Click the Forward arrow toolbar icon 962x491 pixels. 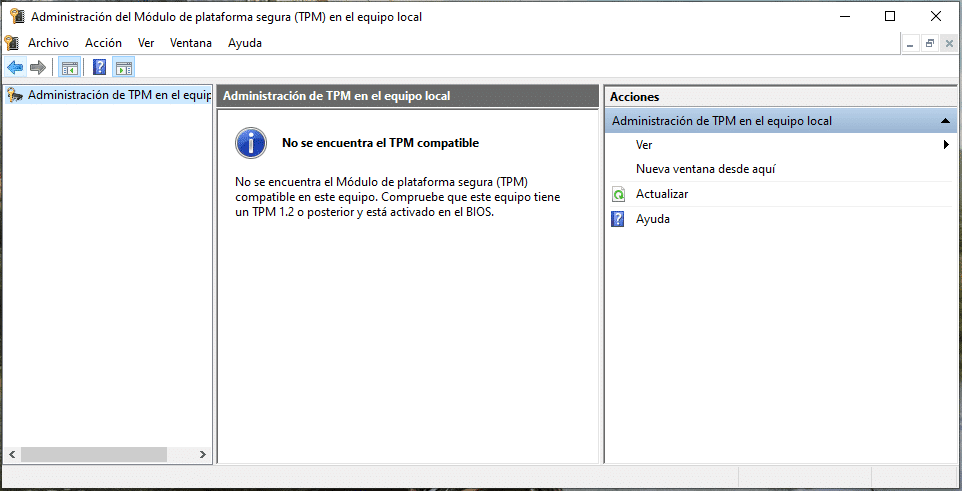click(x=38, y=67)
